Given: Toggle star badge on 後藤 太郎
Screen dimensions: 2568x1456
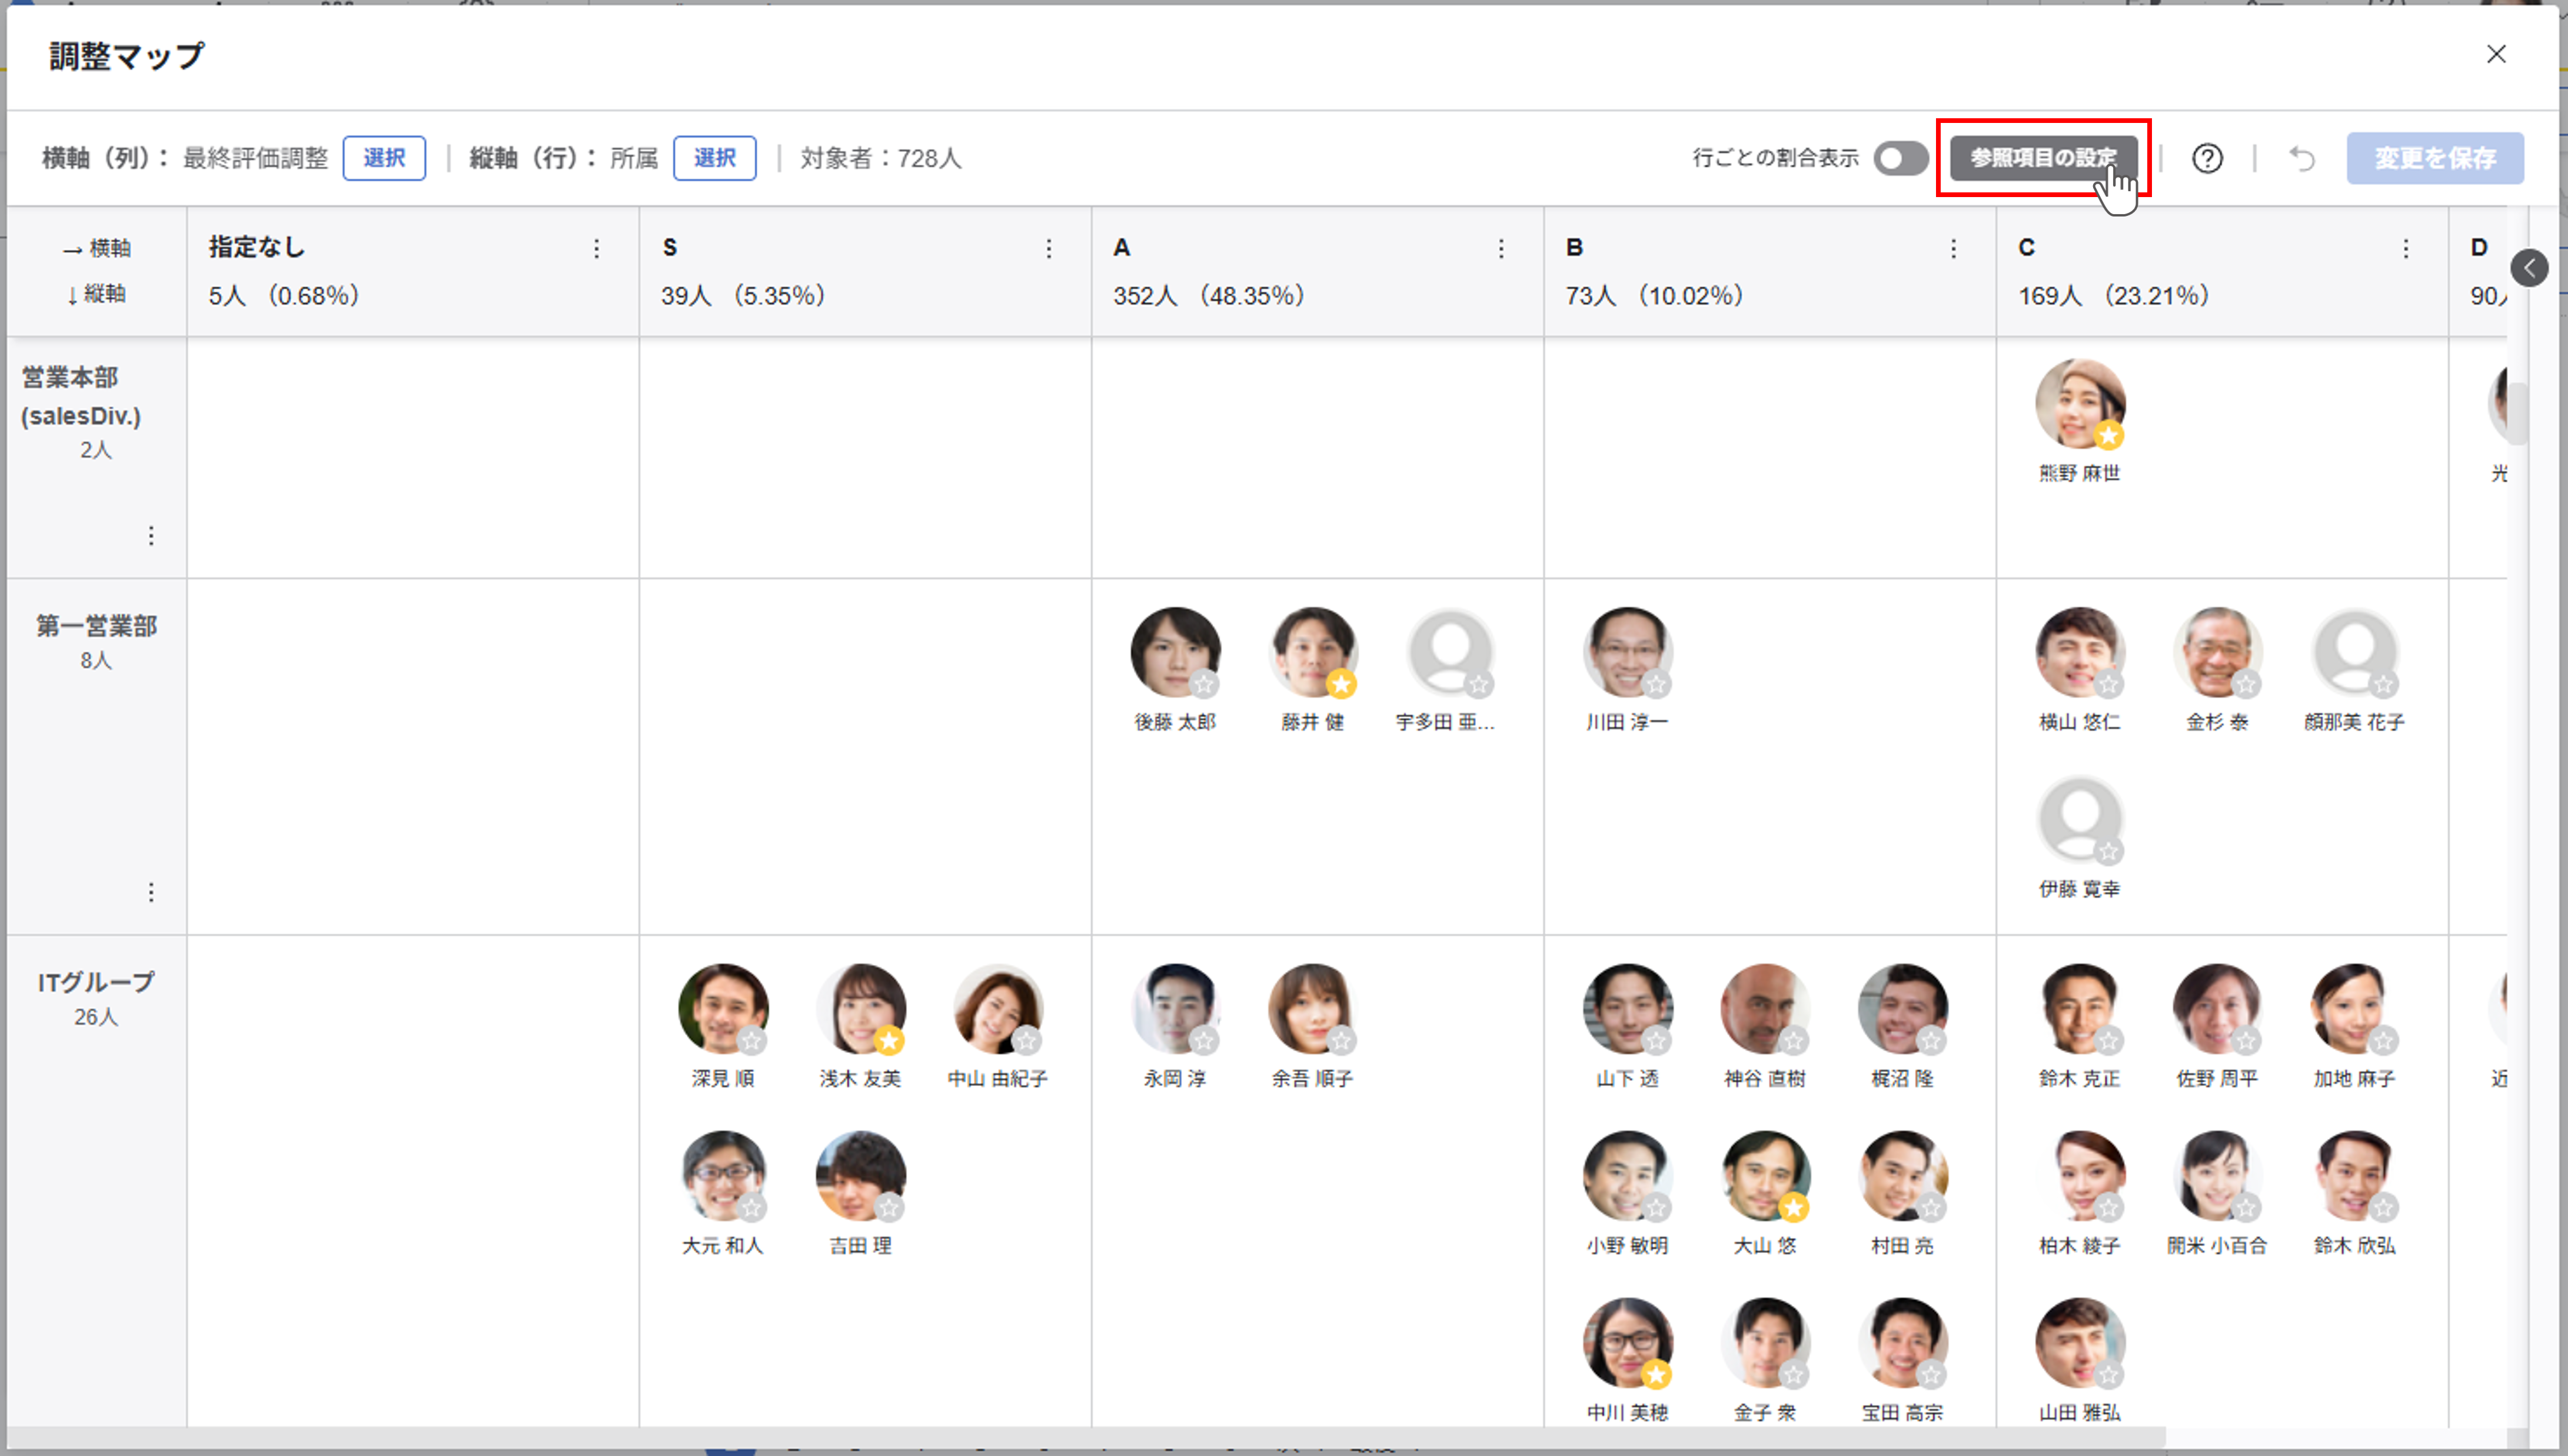Looking at the screenshot, I should pyautogui.click(x=1204, y=685).
